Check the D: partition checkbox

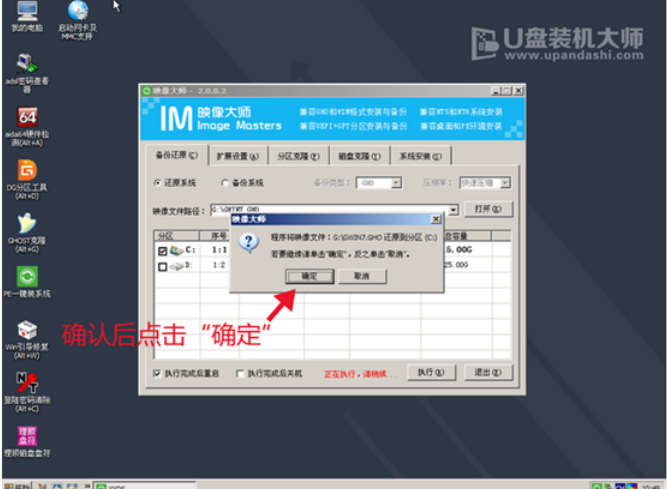[163, 266]
